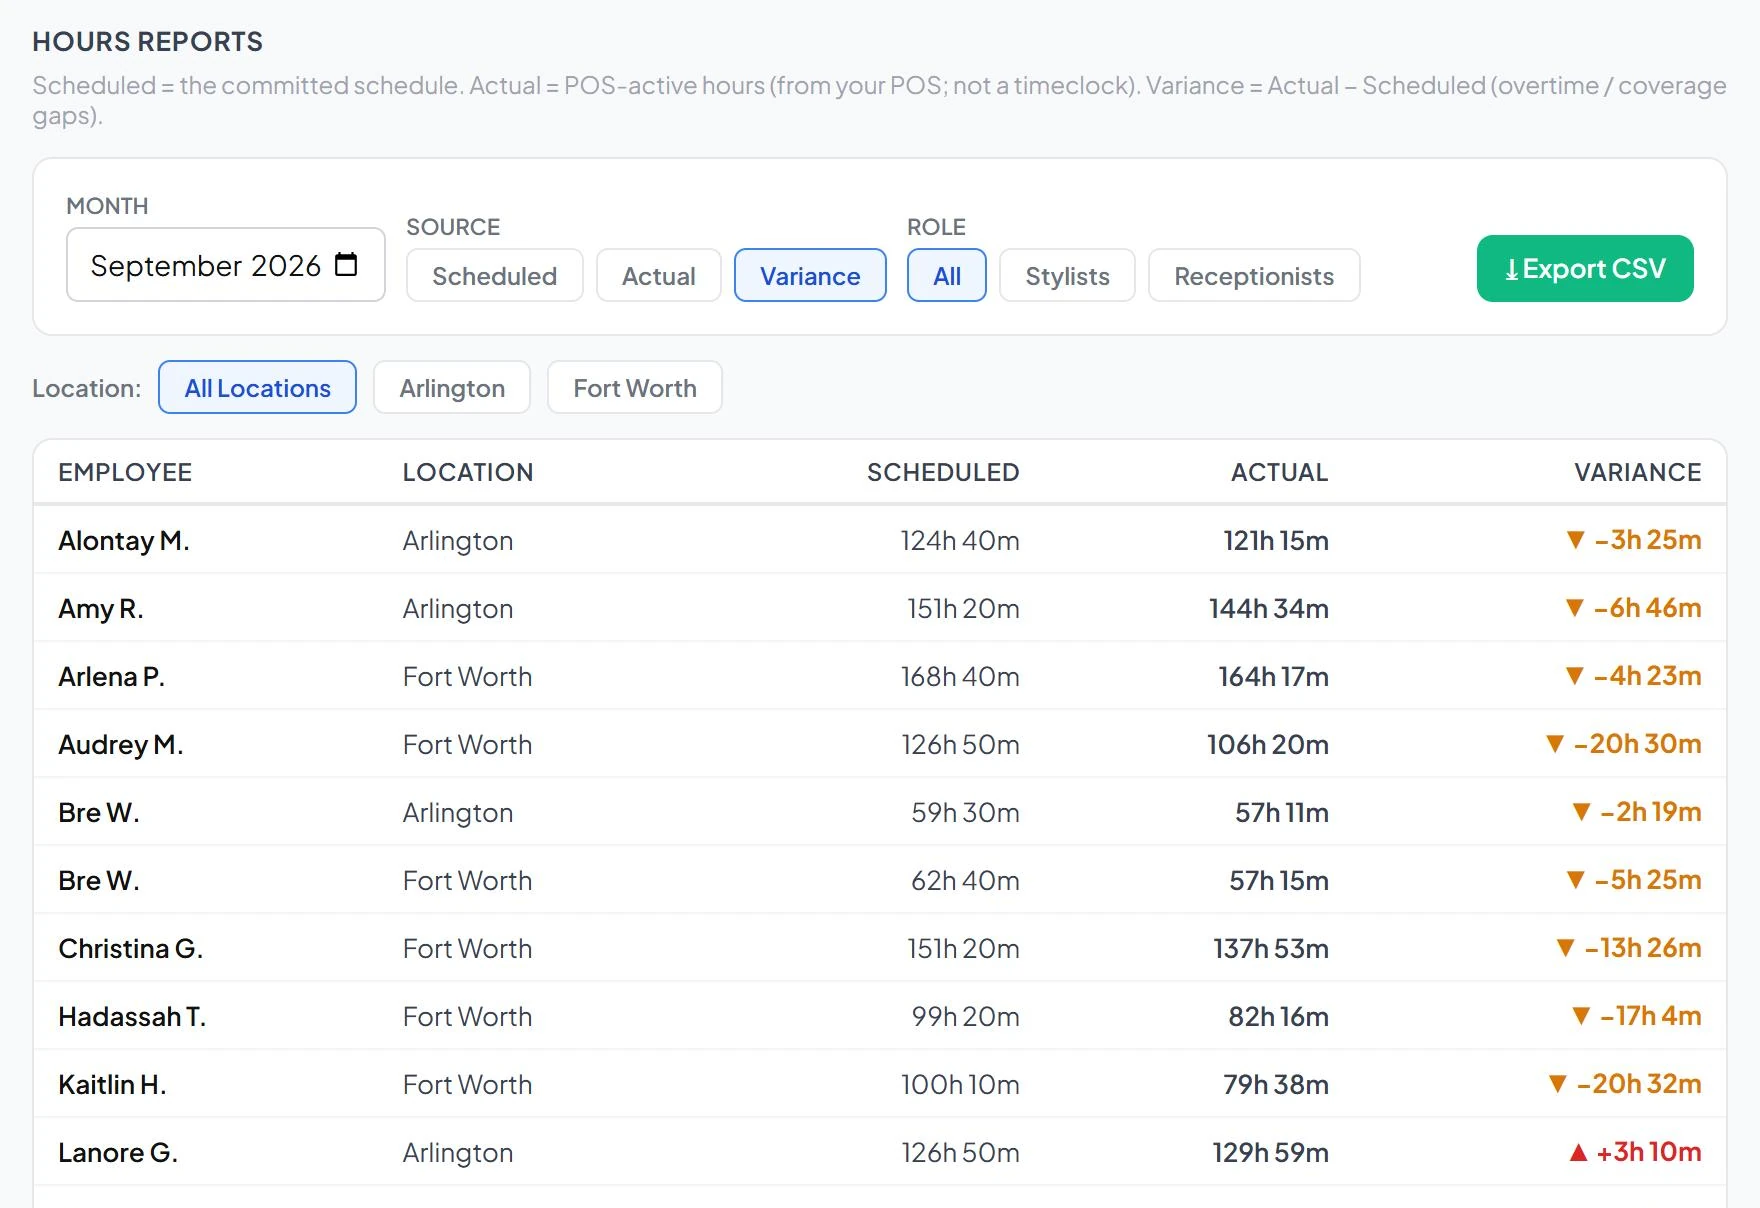Sort by the Variance column header

(1638, 472)
